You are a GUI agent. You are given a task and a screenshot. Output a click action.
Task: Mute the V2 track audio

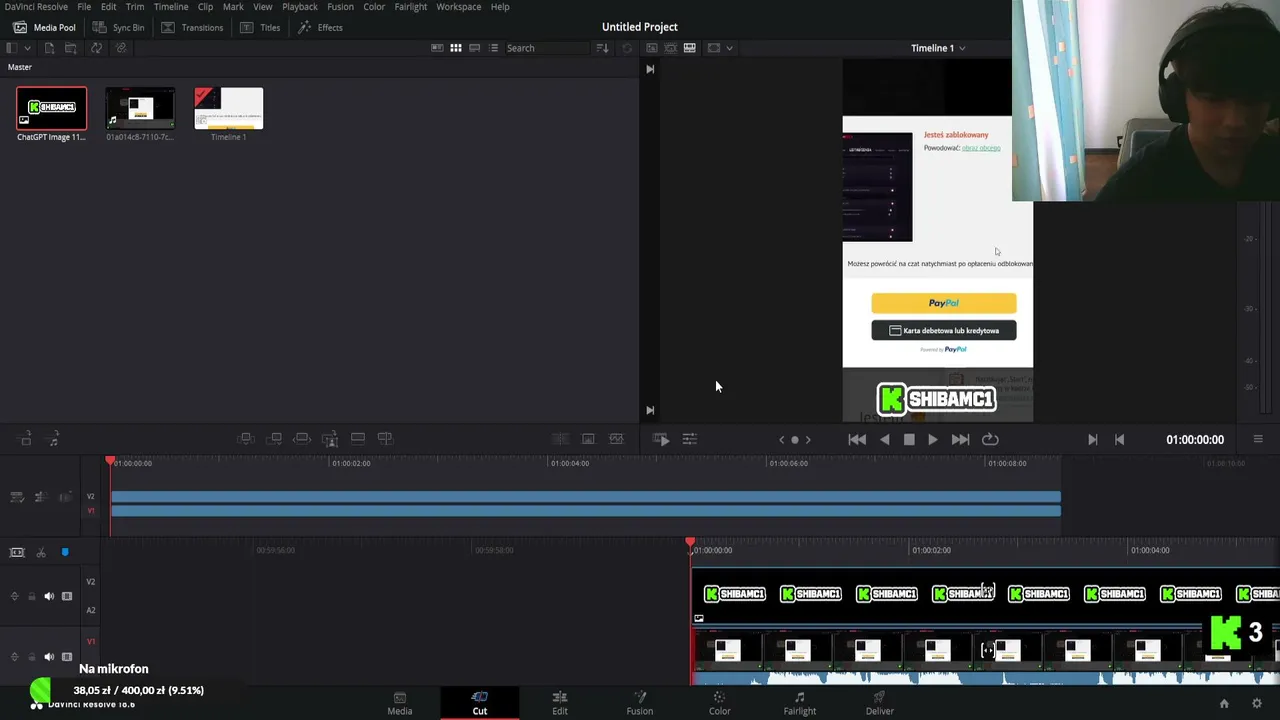49,596
